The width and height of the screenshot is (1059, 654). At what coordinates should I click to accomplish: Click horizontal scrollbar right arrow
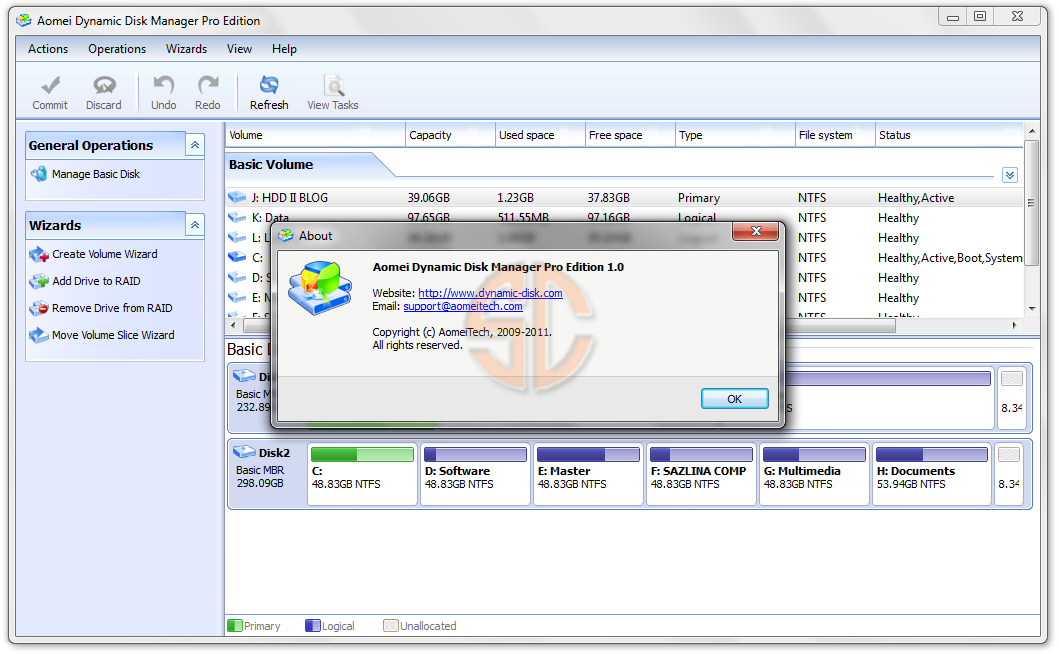click(x=1014, y=325)
